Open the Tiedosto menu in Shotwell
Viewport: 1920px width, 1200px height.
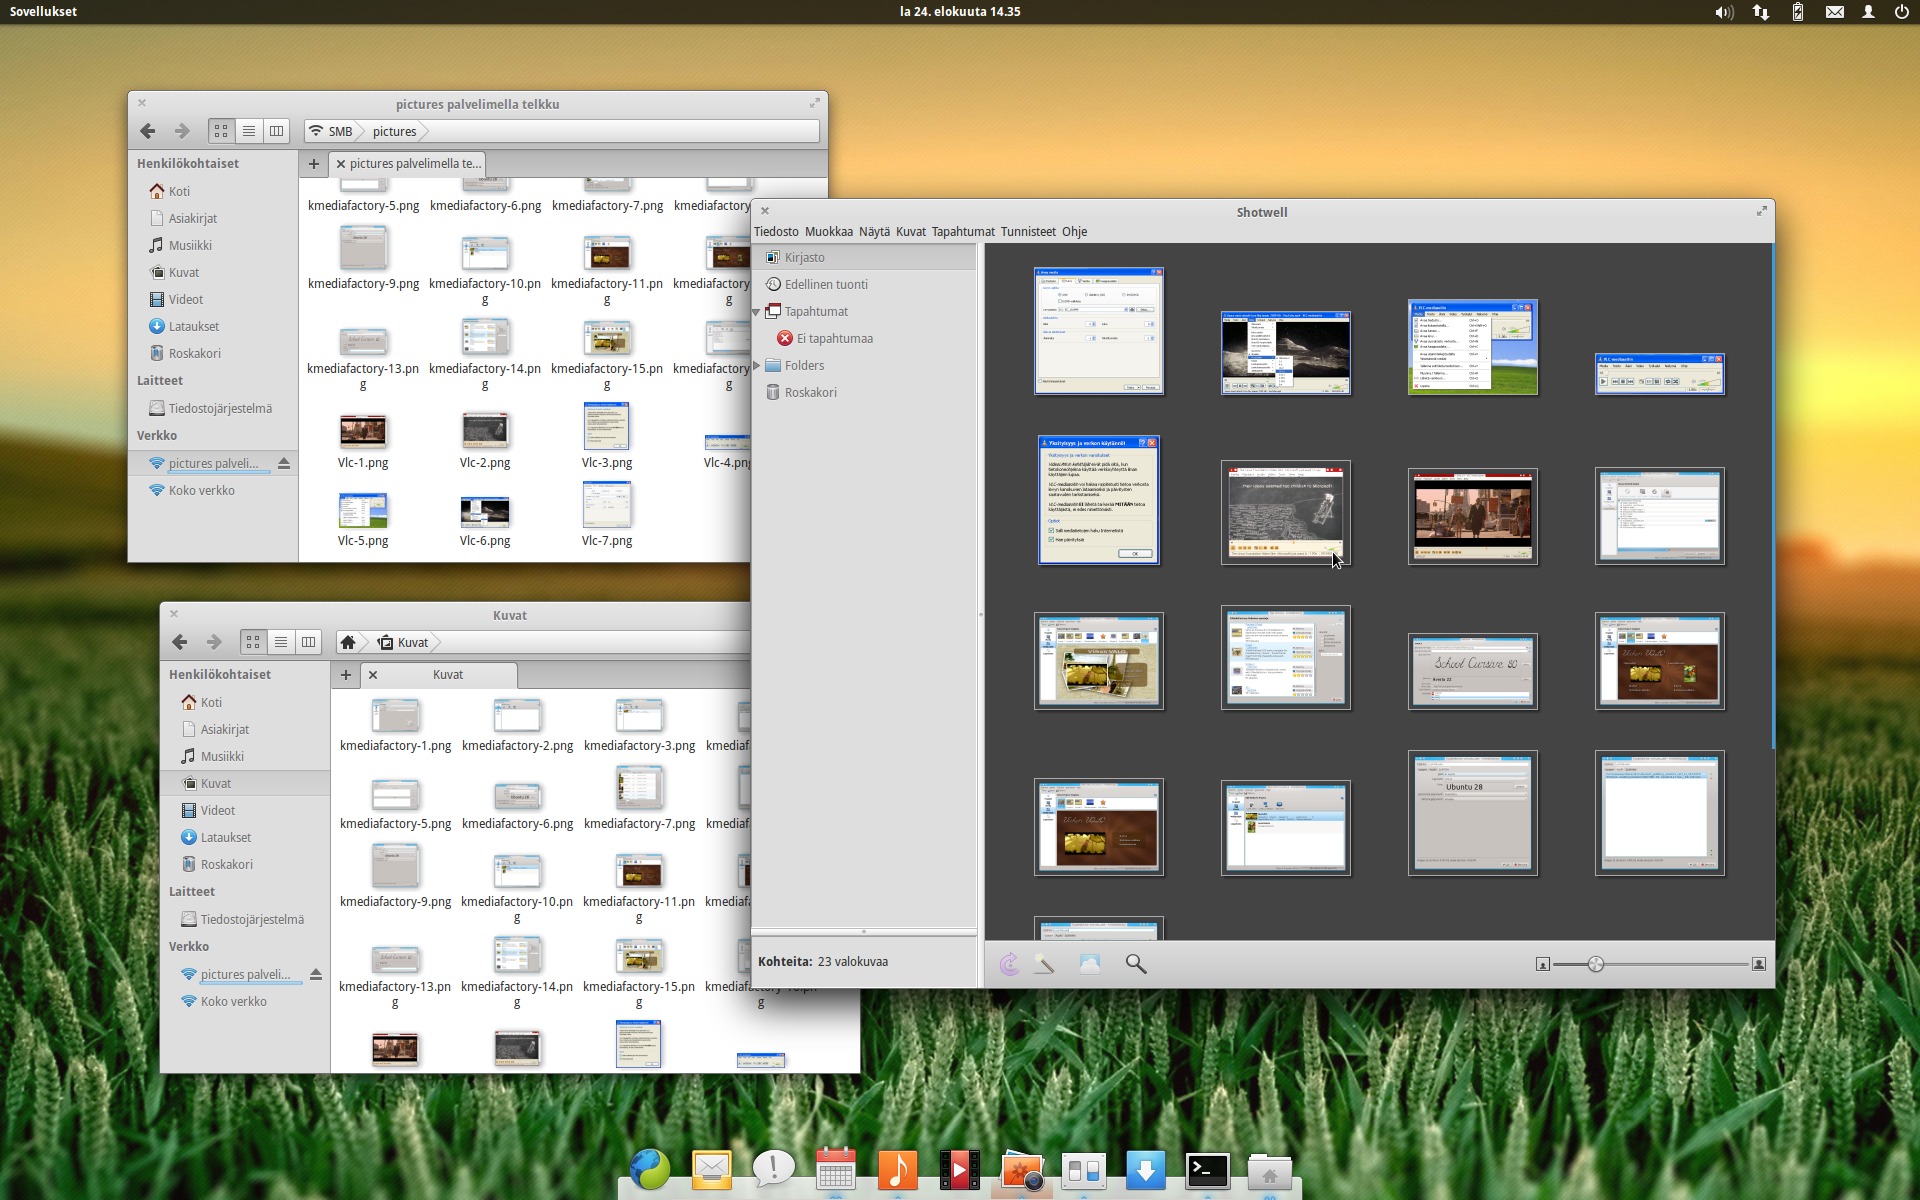[776, 231]
